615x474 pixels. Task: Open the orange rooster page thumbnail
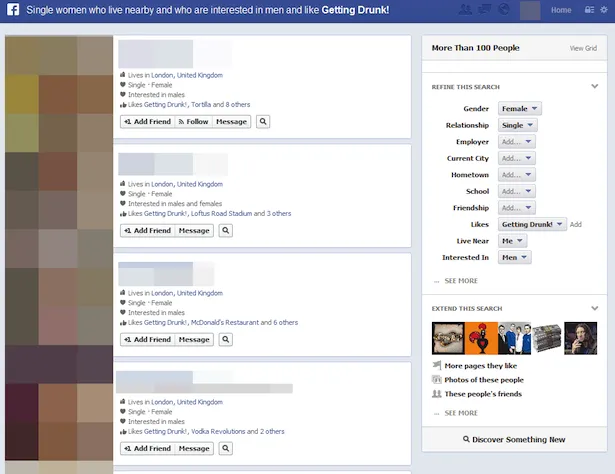481,338
